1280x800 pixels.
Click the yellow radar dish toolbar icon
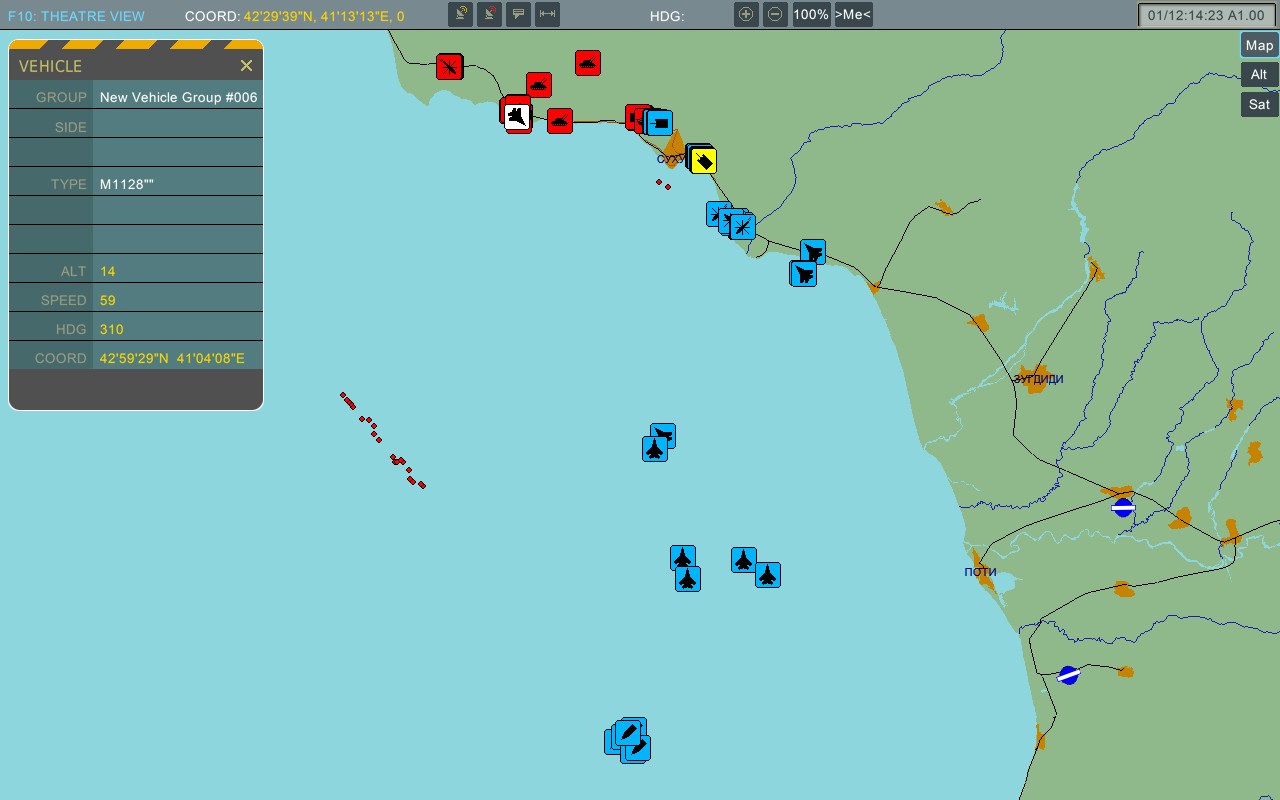coord(460,14)
